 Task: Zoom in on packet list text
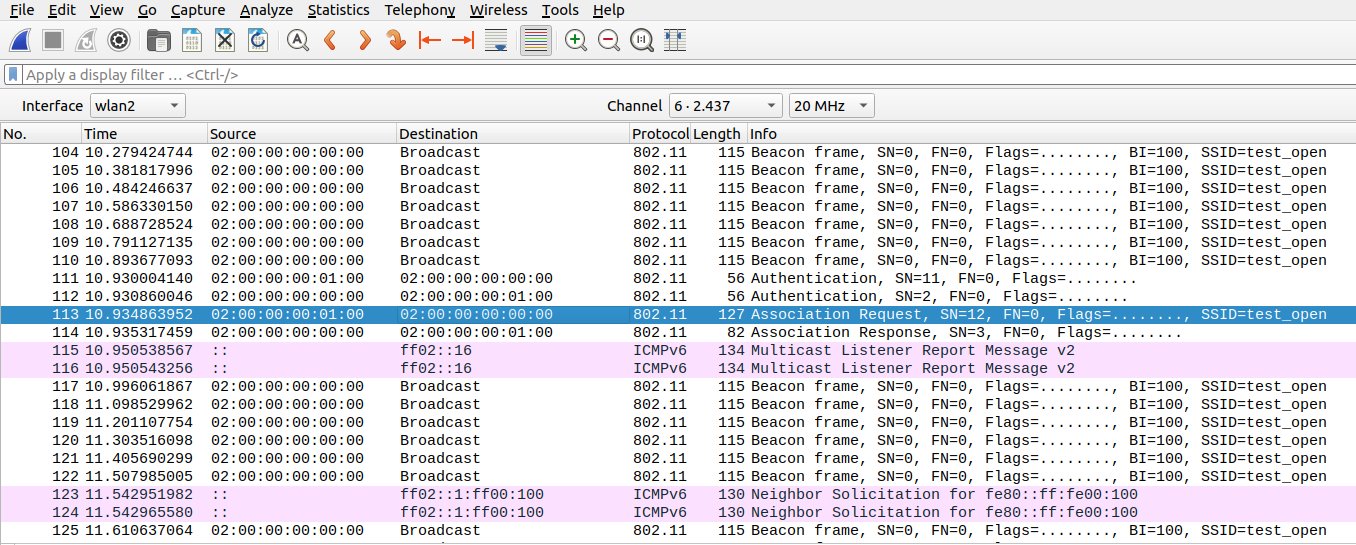pyautogui.click(x=575, y=40)
